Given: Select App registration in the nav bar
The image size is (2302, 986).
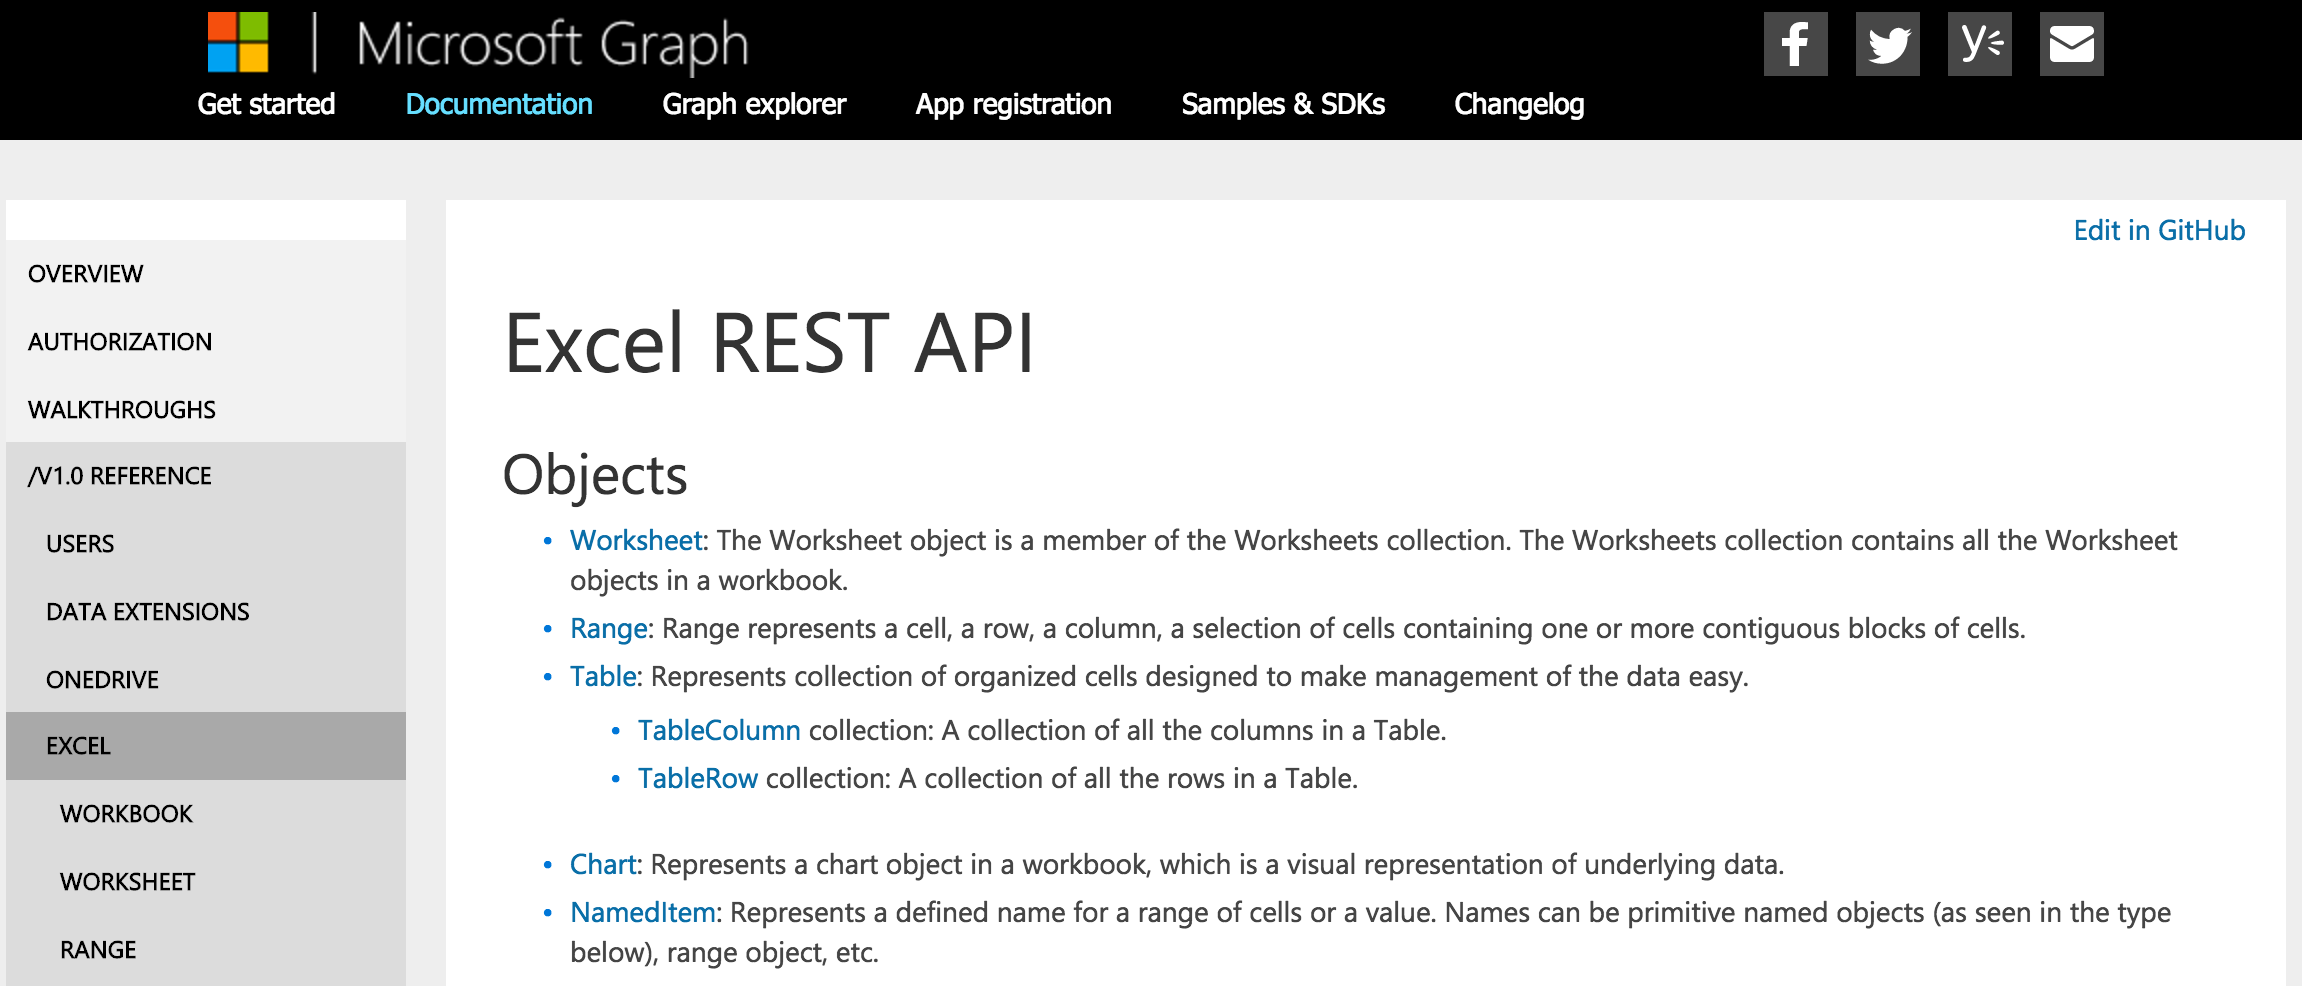Looking at the screenshot, I should point(1013,104).
